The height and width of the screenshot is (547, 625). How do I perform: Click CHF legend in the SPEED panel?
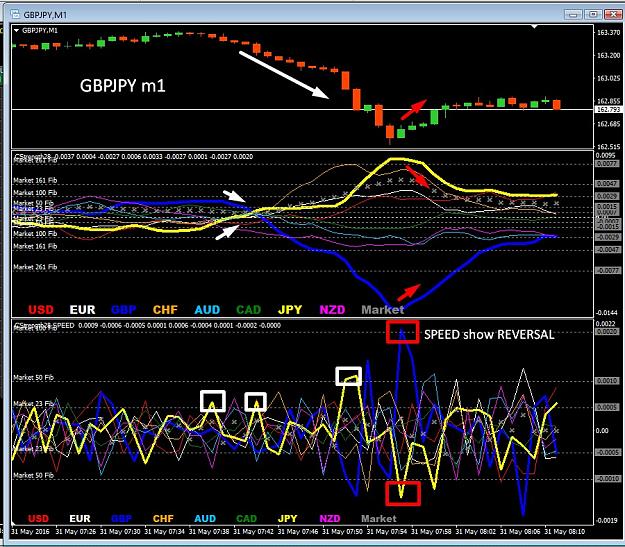click(x=163, y=518)
